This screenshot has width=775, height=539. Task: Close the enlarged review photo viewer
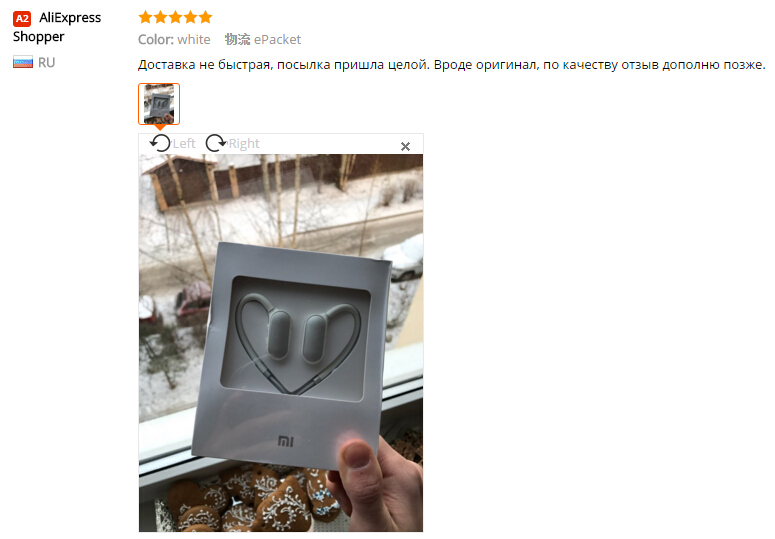pos(405,146)
